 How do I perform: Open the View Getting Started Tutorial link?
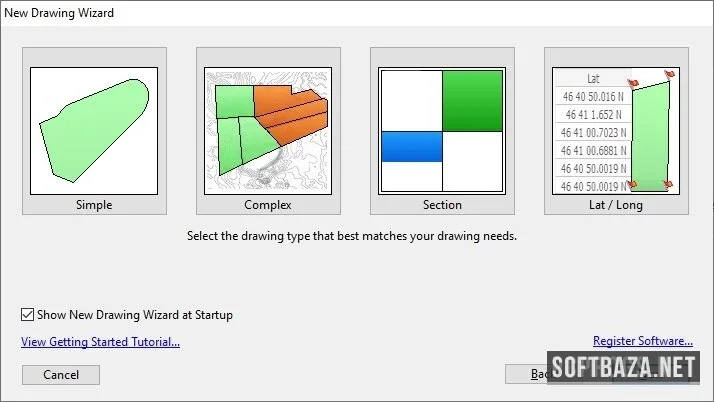(x=101, y=341)
